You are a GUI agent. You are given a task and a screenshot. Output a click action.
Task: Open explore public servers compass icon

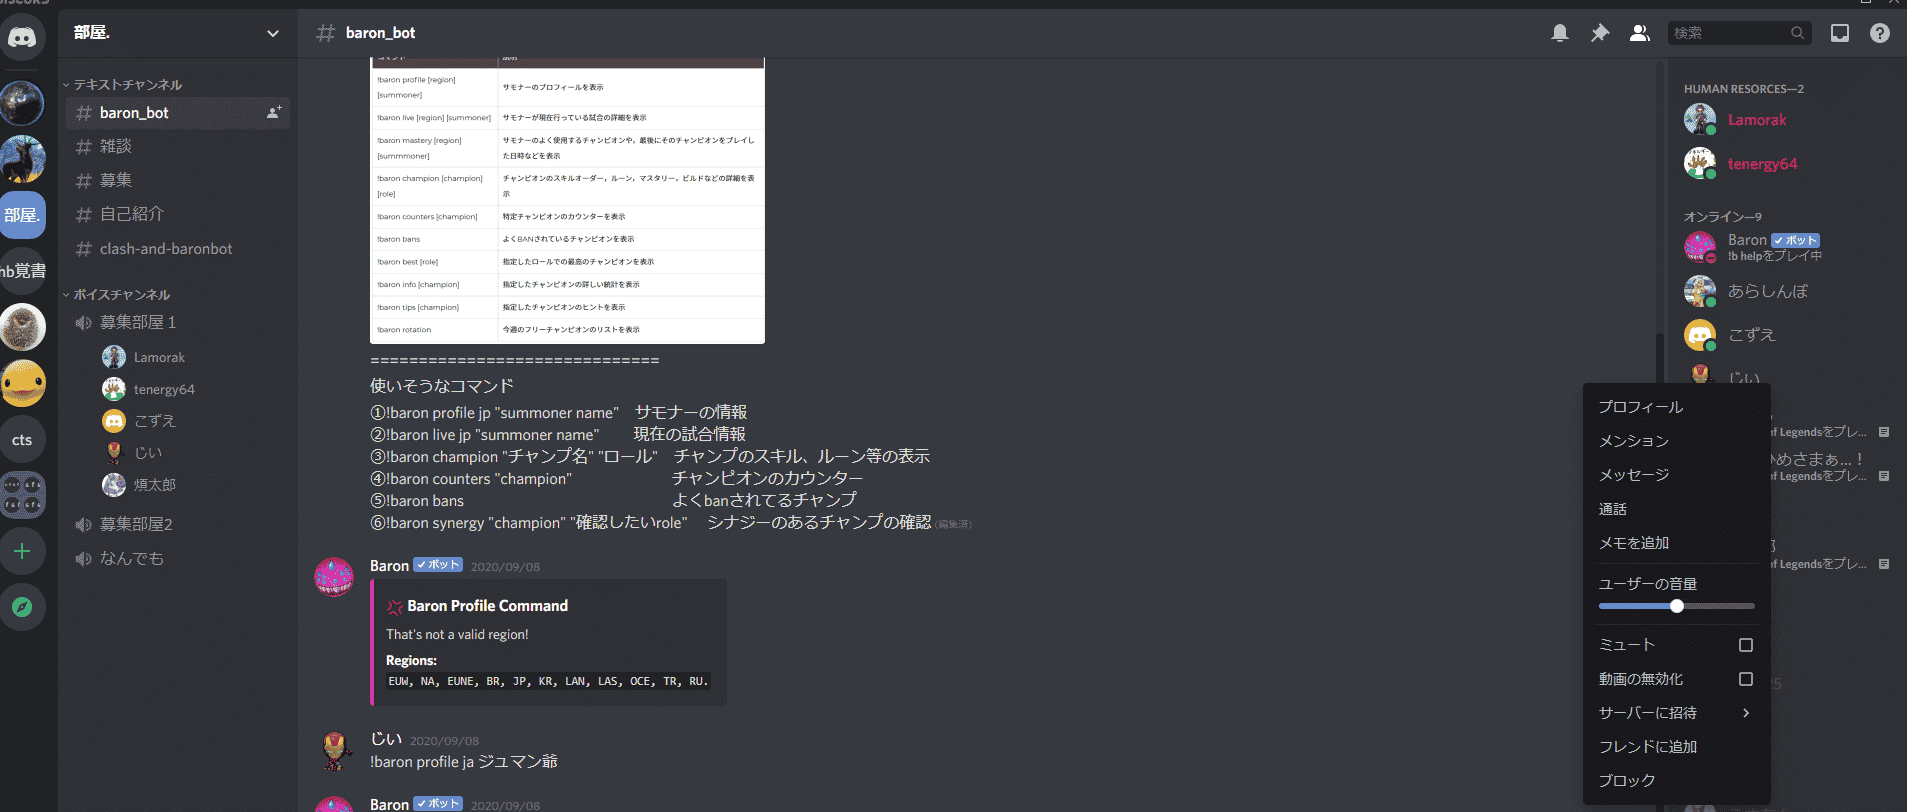coord(22,607)
